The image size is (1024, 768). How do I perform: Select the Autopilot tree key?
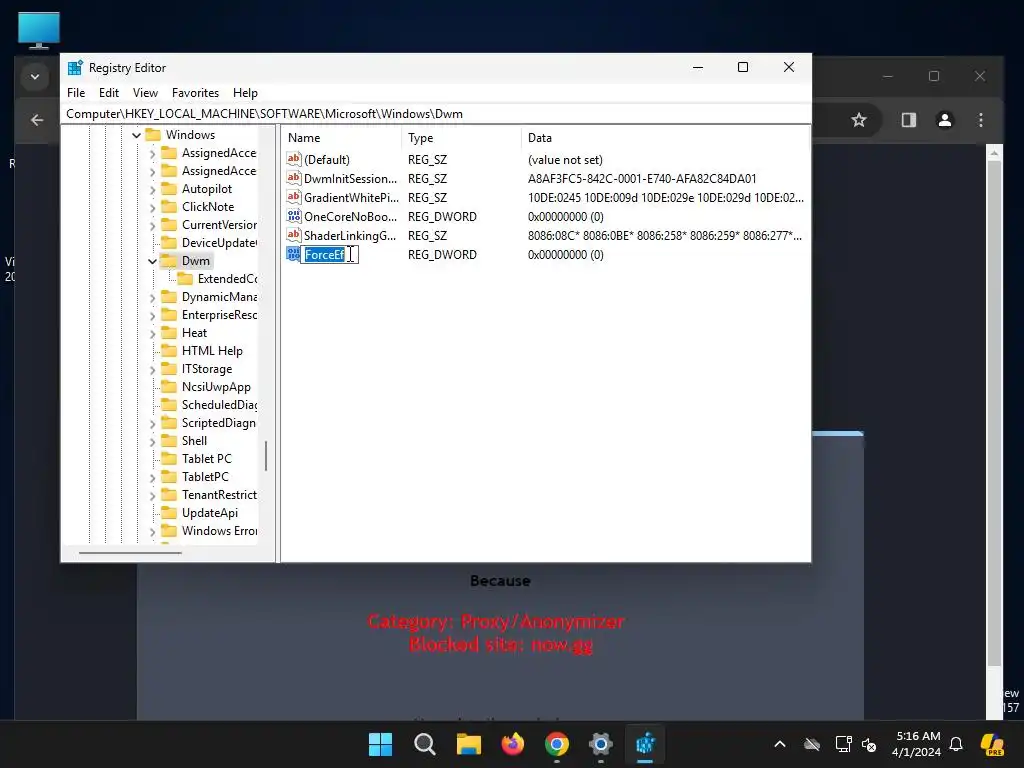click(206, 189)
